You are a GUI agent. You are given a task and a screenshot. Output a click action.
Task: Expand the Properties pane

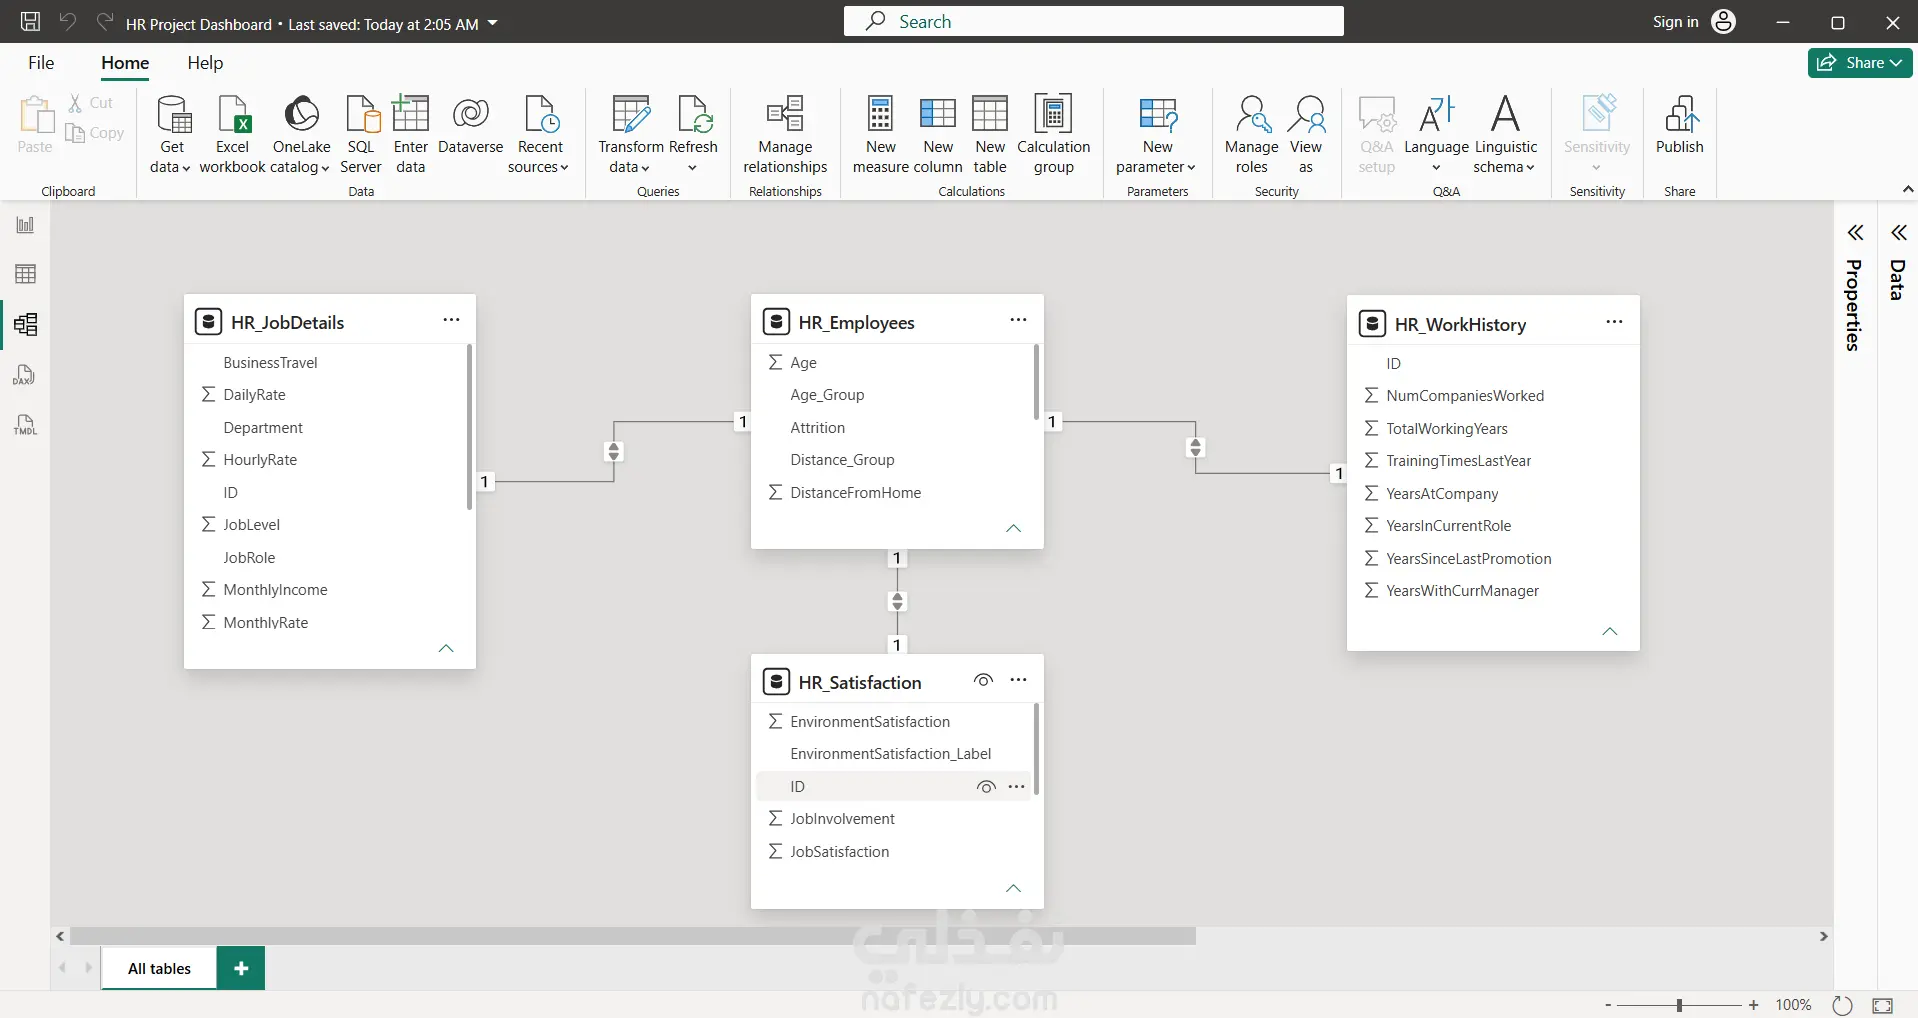click(1855, 233)
